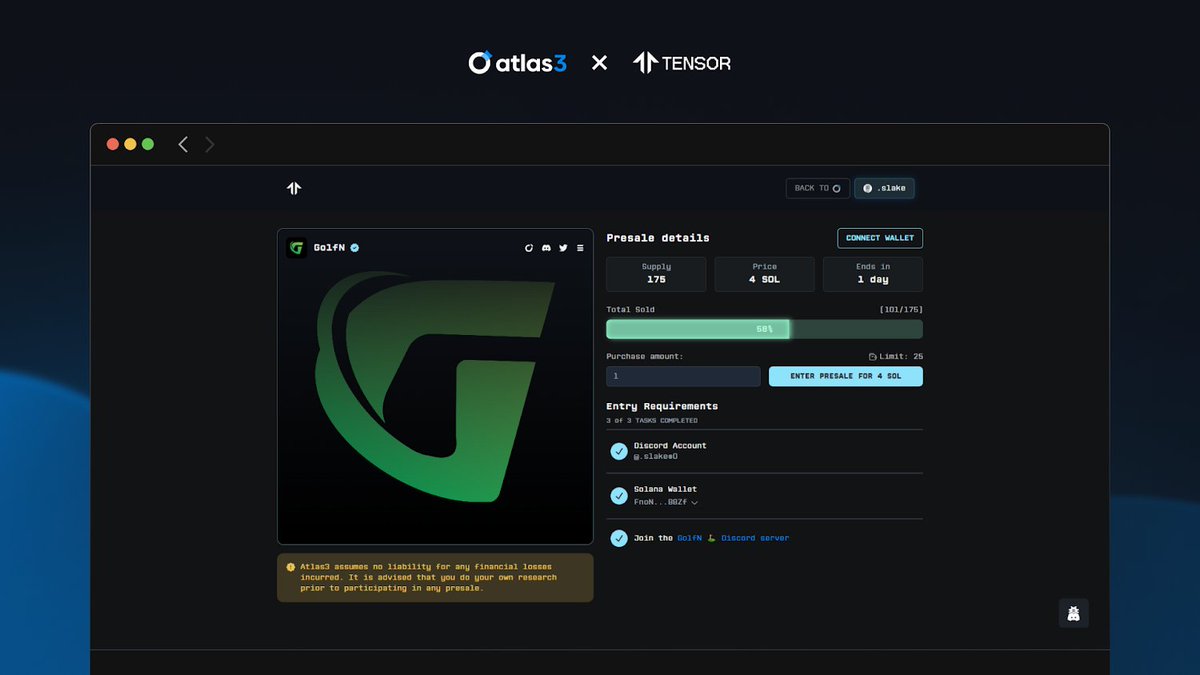
Task: Click the yellow window minimize dot
Action: (x=130, y=144)
